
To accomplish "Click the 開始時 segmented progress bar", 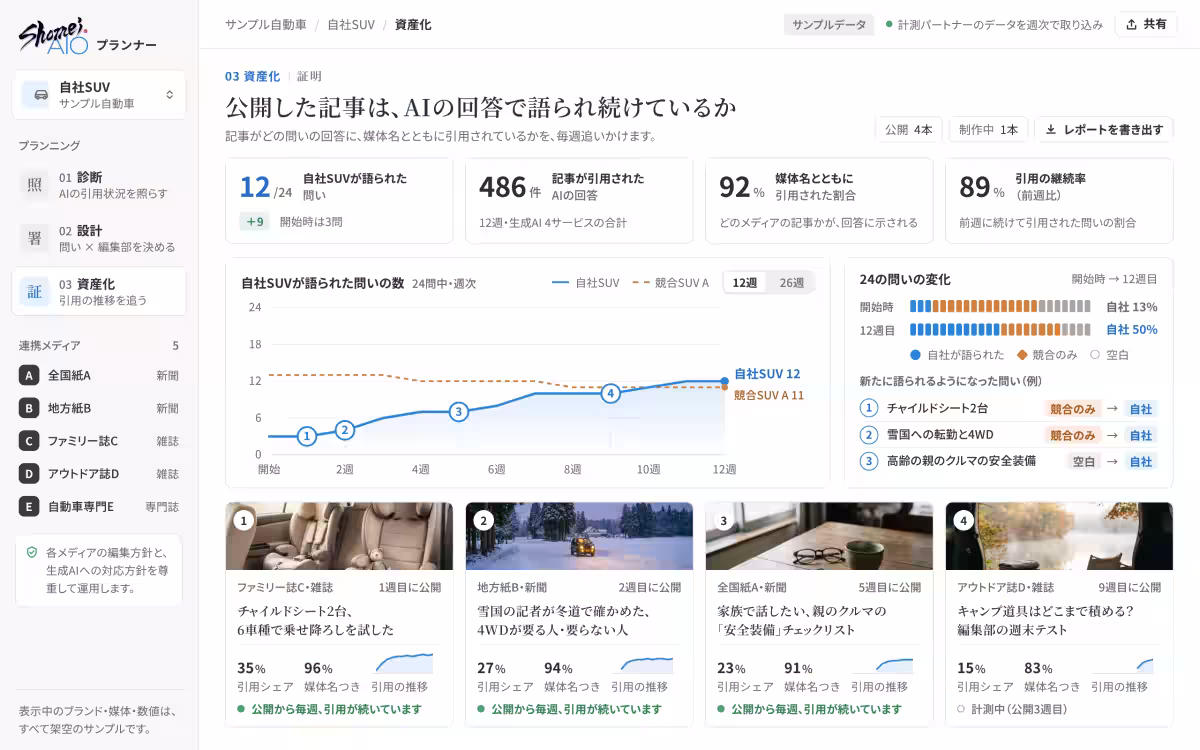I will tap(1000, 307).
